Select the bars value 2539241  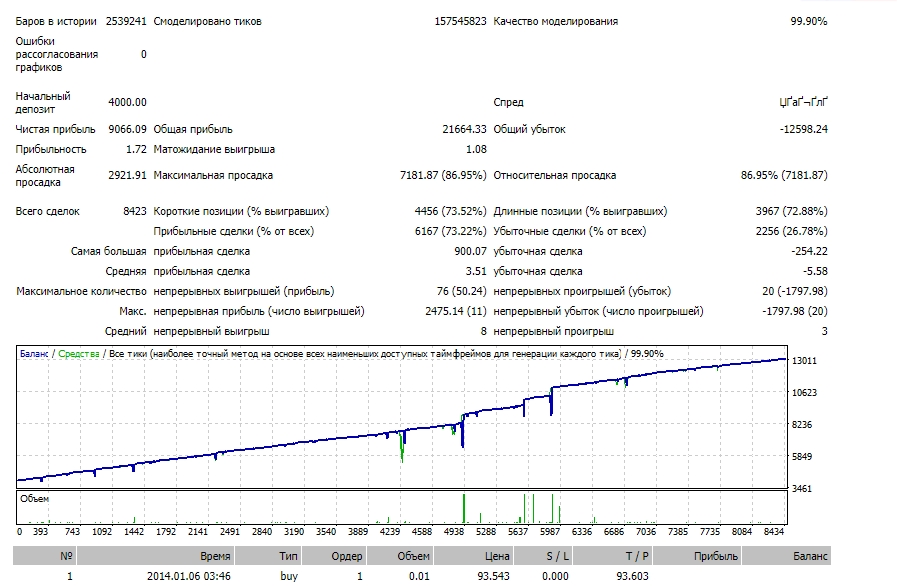pyautogui.click(x=126, y=21)
